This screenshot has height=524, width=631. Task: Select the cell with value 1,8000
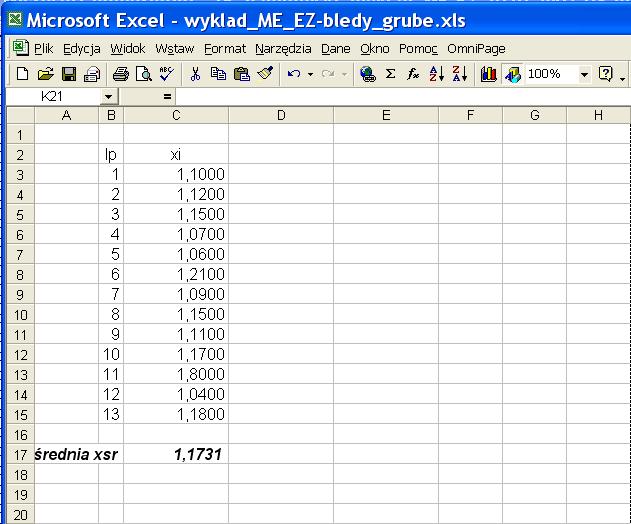pyautogui.click(x=176, y=374)
